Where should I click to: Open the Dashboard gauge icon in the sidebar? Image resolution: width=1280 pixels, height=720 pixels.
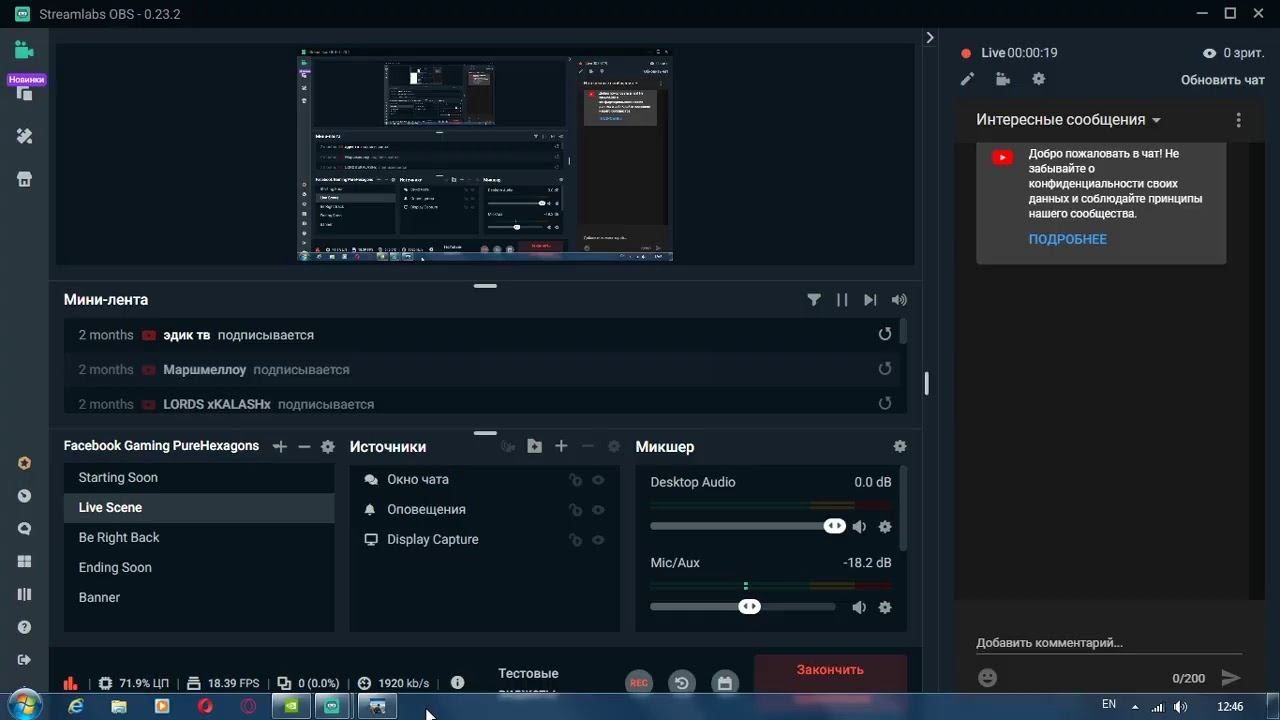coord(25,496)
